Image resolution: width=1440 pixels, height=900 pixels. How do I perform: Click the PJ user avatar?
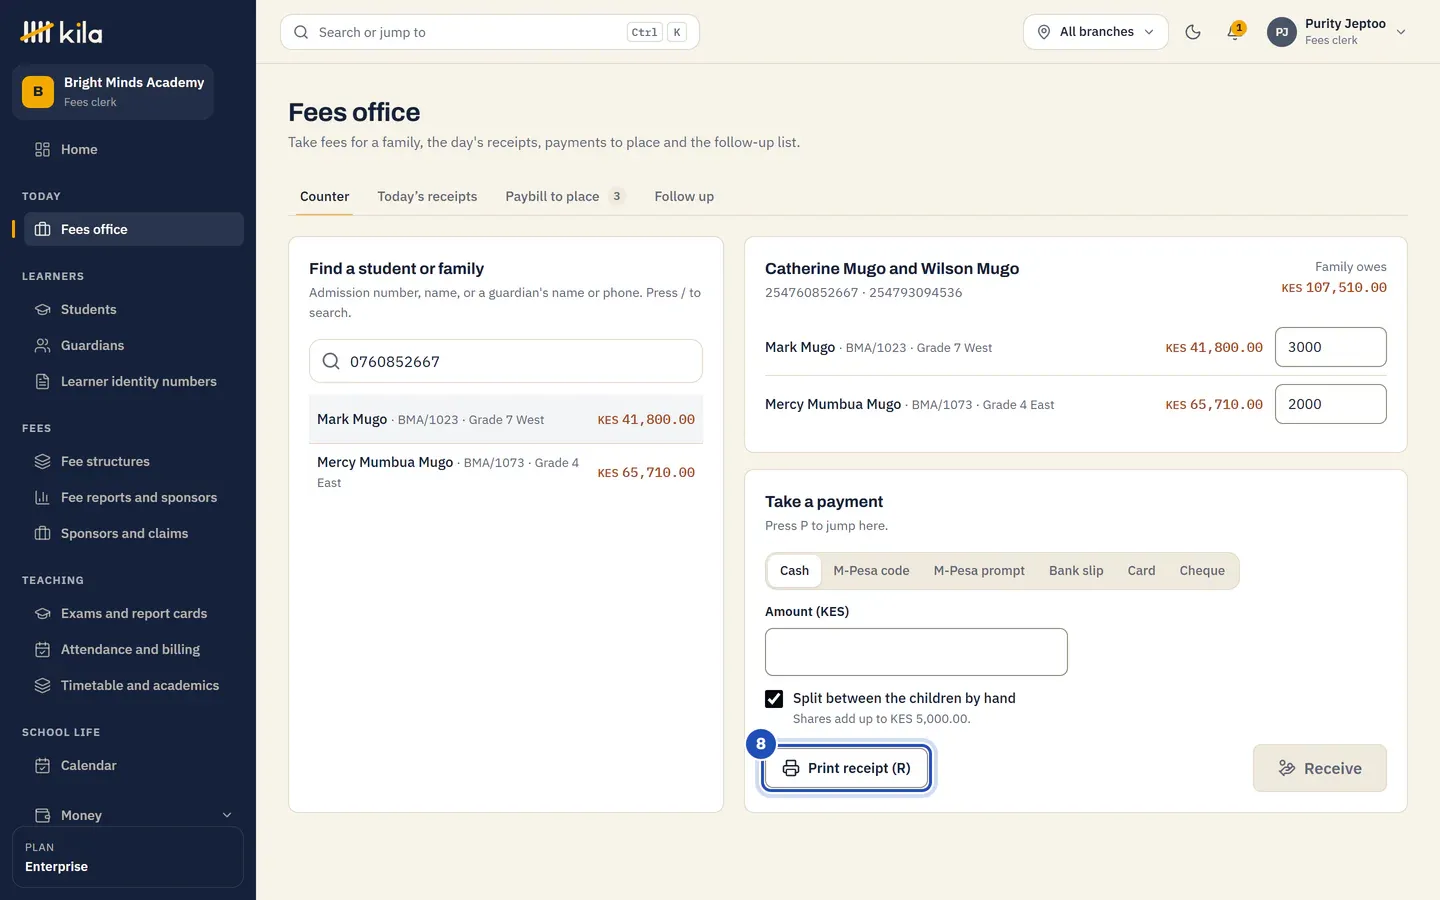coord(1281,32)
